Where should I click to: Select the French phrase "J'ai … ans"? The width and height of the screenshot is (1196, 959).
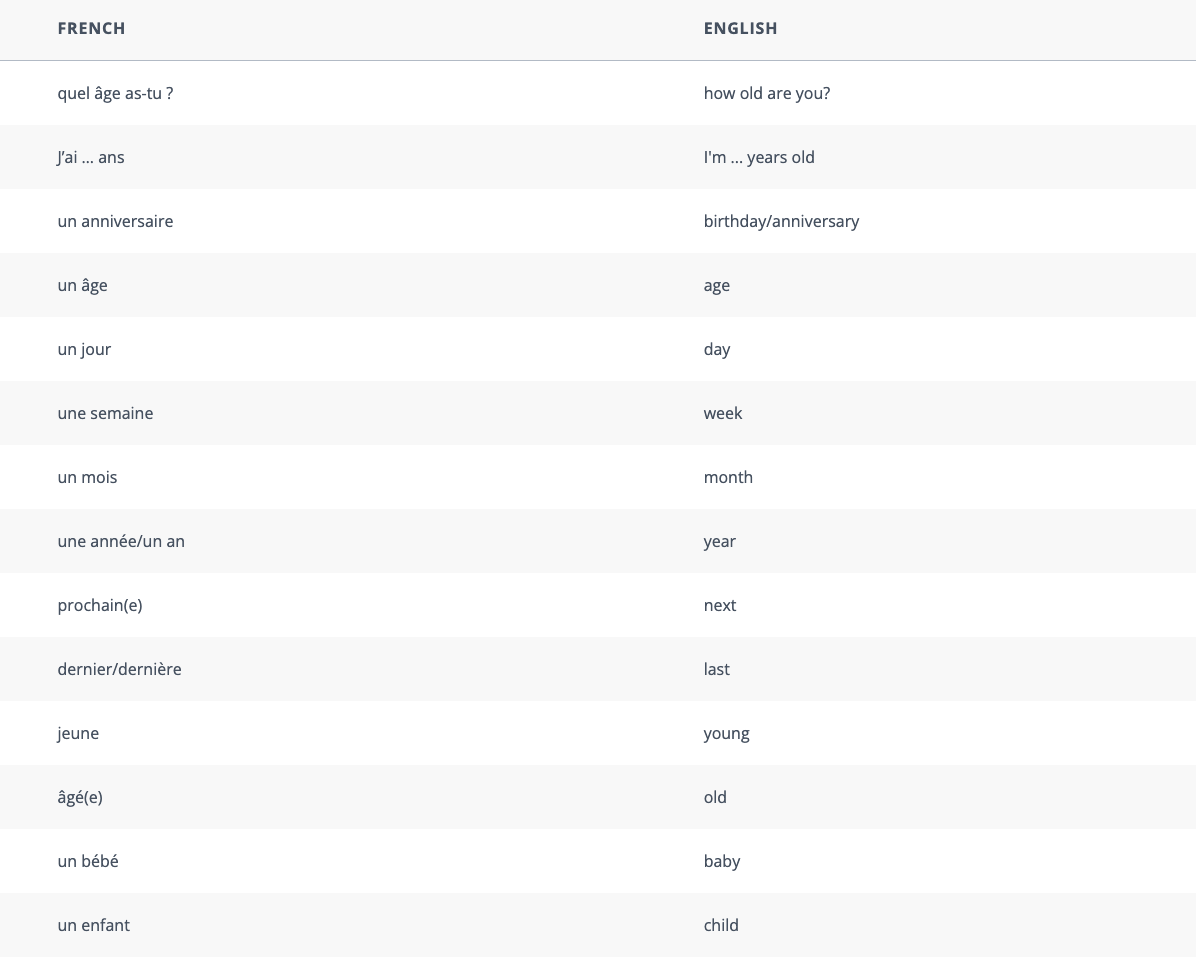click(x=91, y=157)
